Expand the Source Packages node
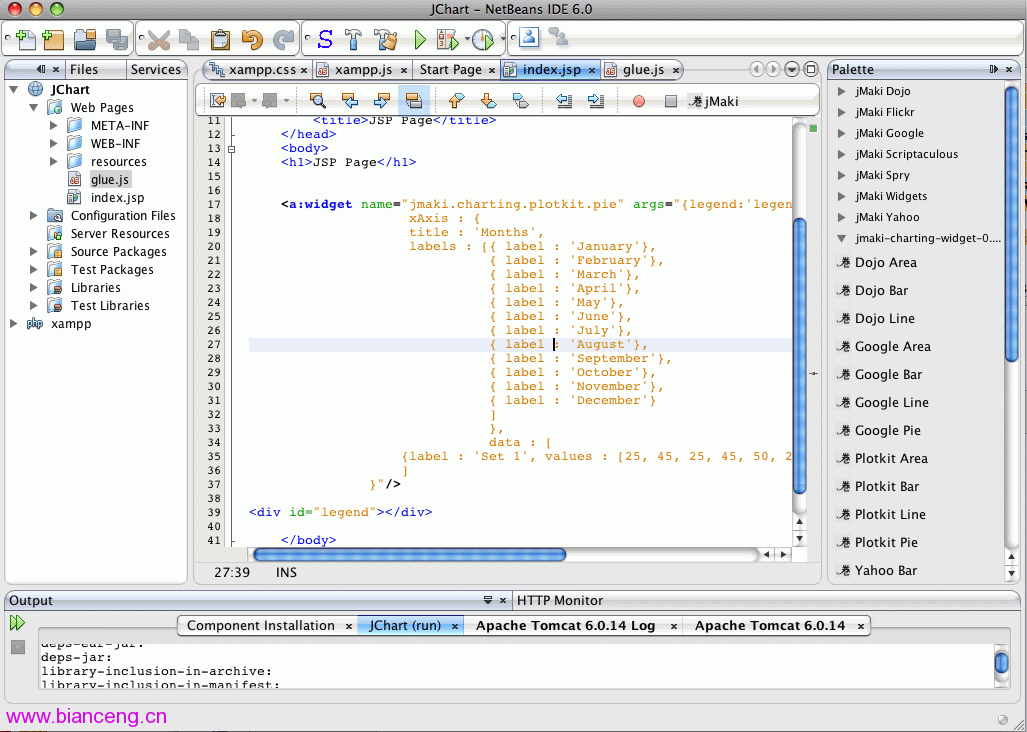 [33, 251]
